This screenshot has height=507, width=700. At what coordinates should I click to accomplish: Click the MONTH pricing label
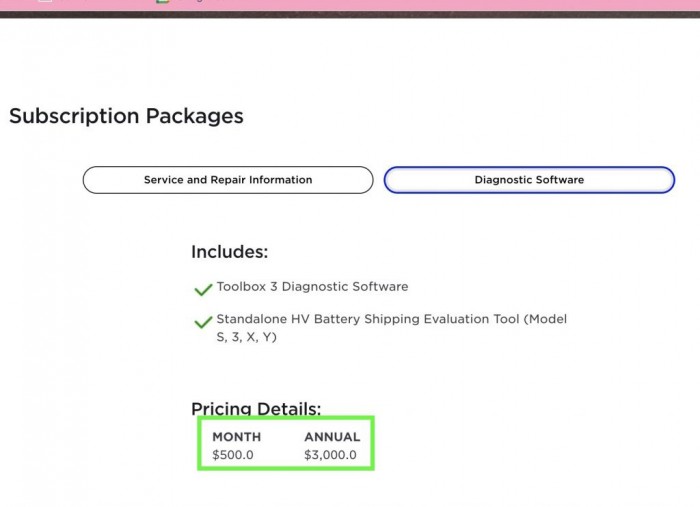[236, 437]
